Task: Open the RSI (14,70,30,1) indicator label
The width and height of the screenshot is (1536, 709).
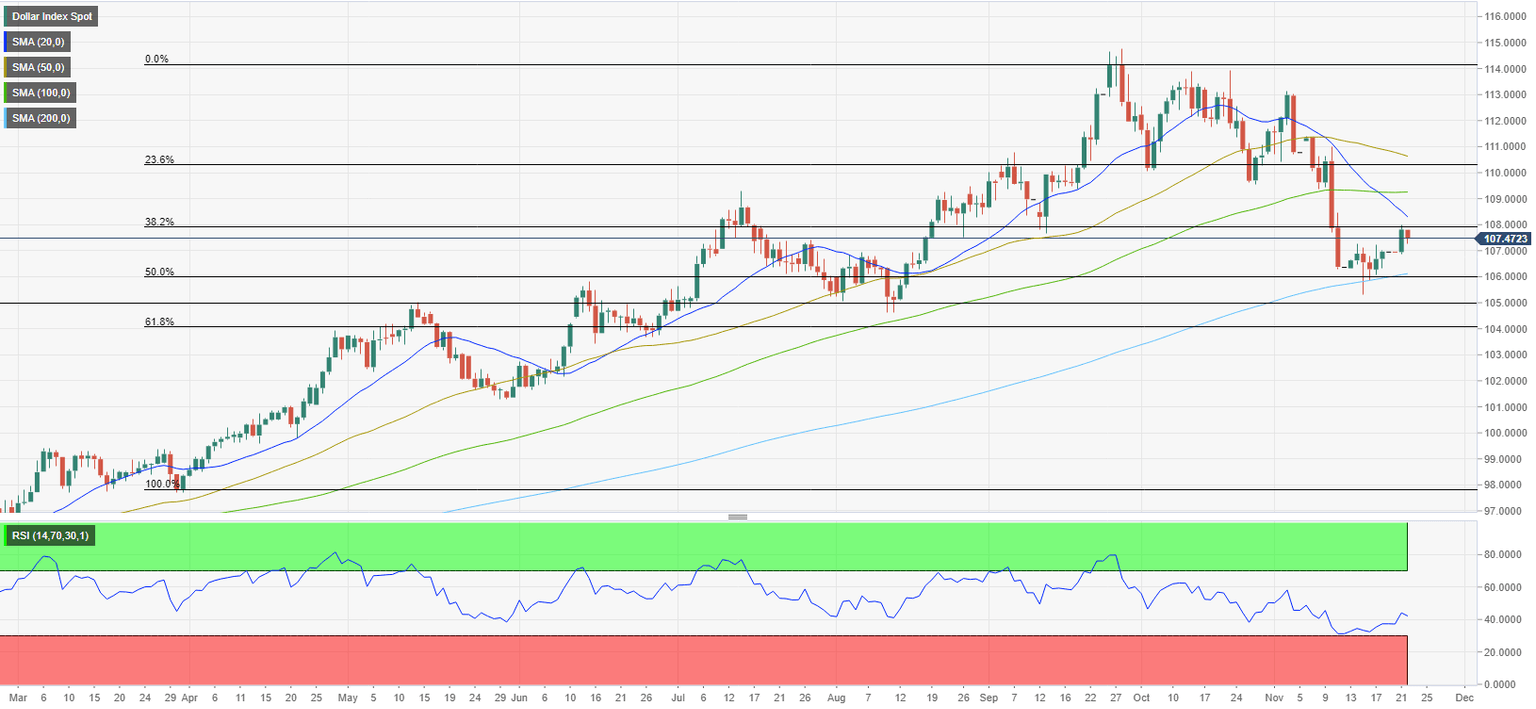Action: tap(50, 537)
